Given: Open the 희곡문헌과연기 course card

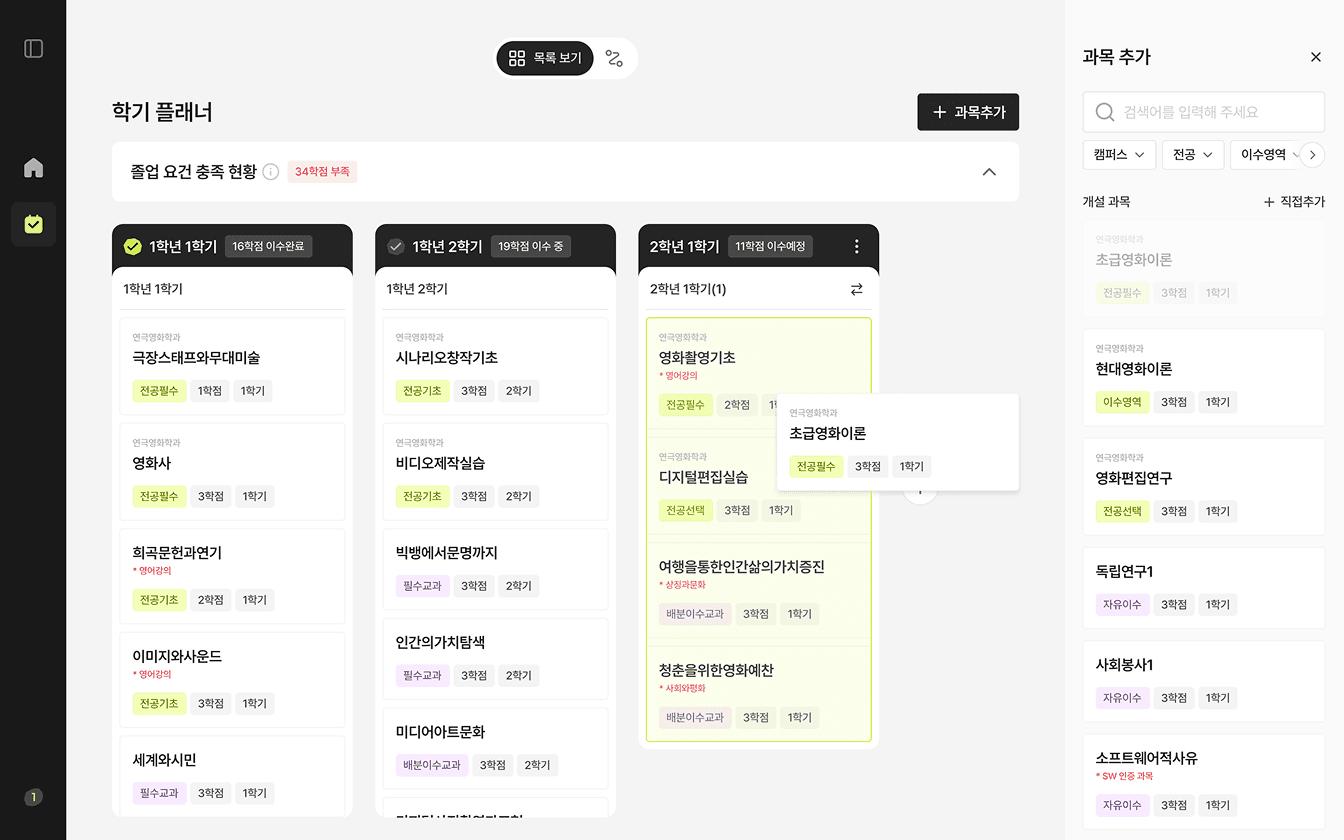Looking at the screenshot, I should click(232, 575).
